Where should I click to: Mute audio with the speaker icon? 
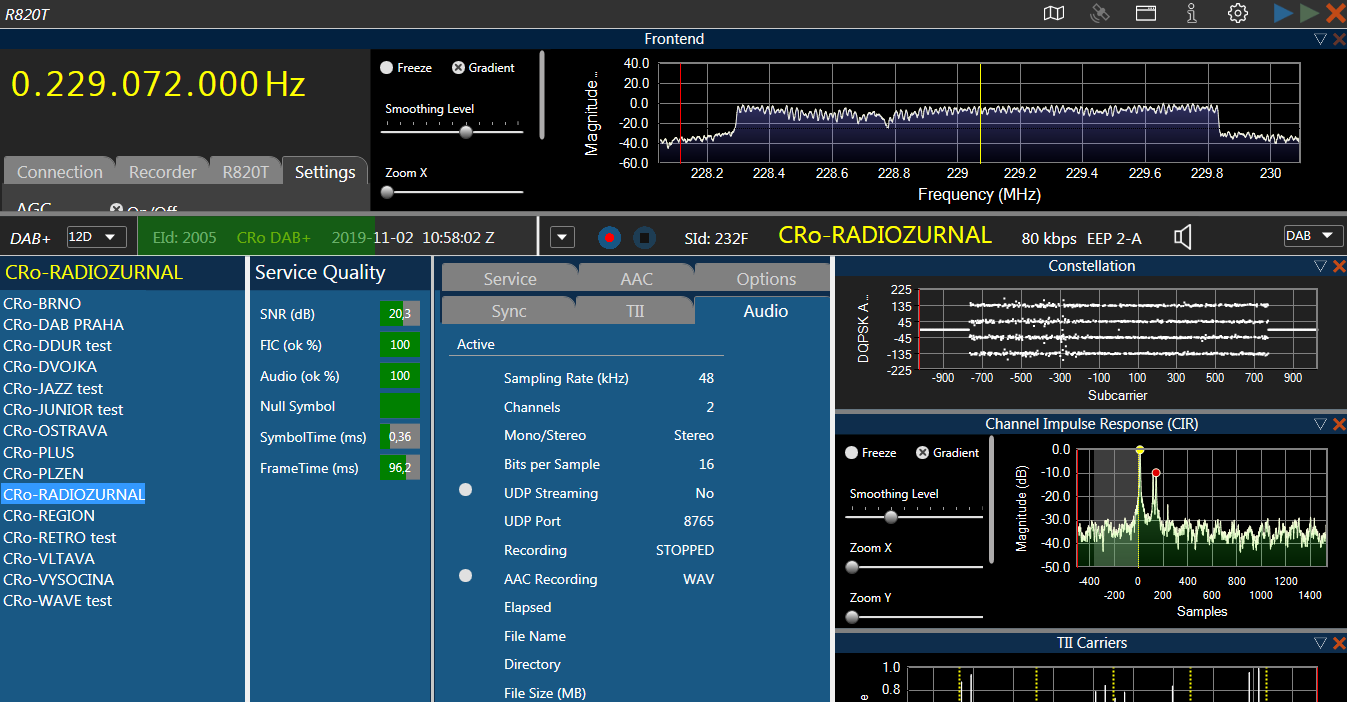(1183, 237)
